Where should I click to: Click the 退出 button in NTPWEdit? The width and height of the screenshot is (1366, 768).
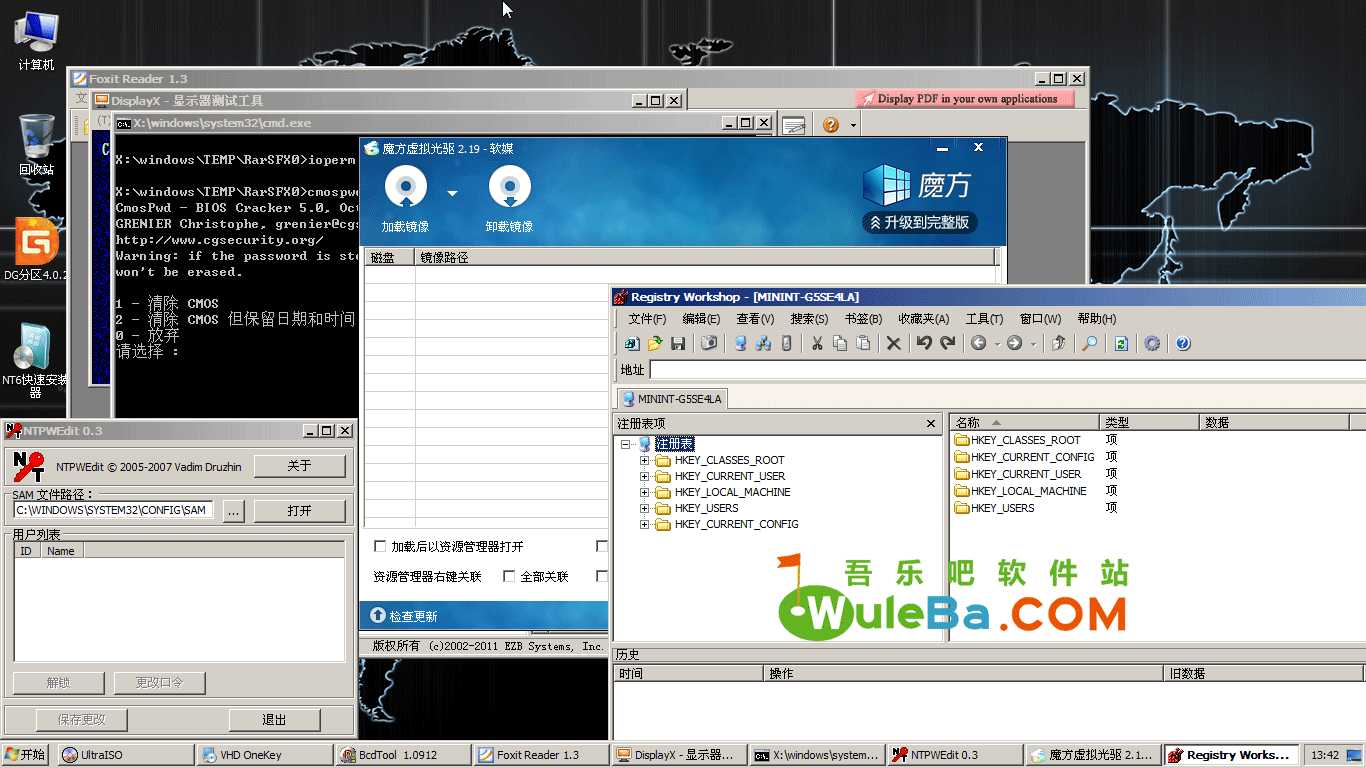coord(274,719)
